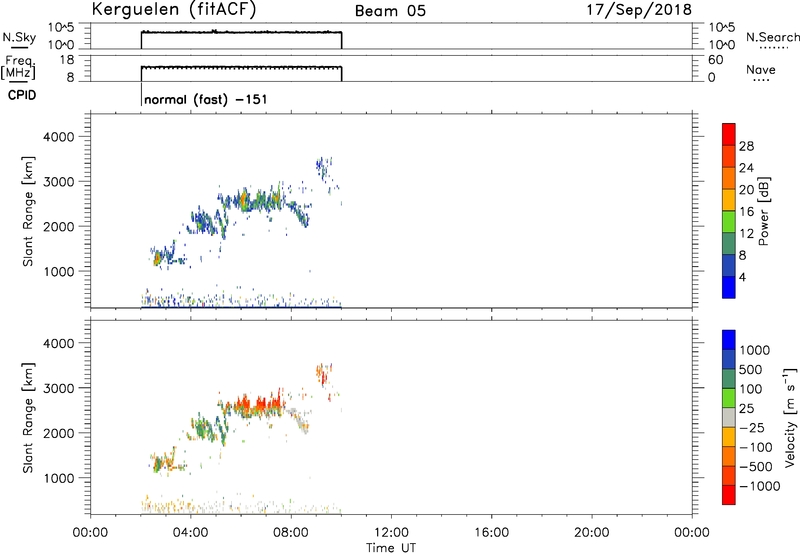This screenshot has width=800, height=554.
Task: Click the 1000 tick on Velocity colorbar
Action: tap(754, 350)
